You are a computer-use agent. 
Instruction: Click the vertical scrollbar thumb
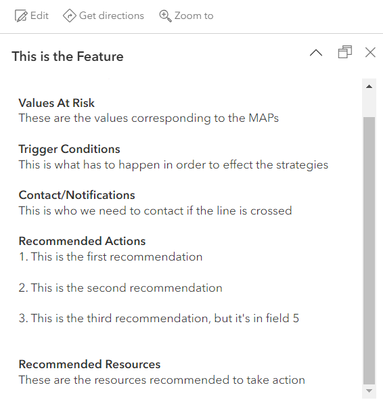point(369,250)
